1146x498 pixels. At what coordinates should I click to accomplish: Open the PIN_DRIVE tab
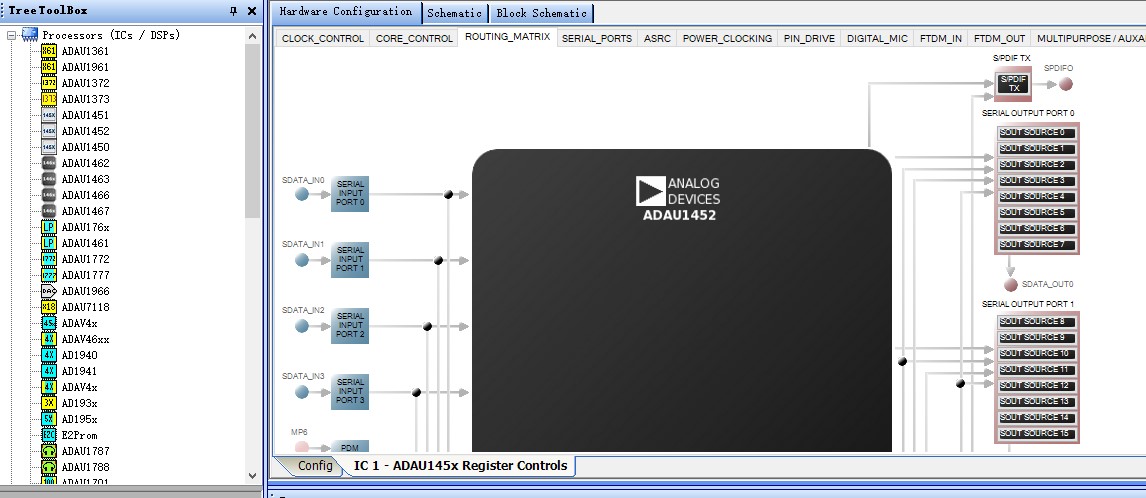pos(809,38)
